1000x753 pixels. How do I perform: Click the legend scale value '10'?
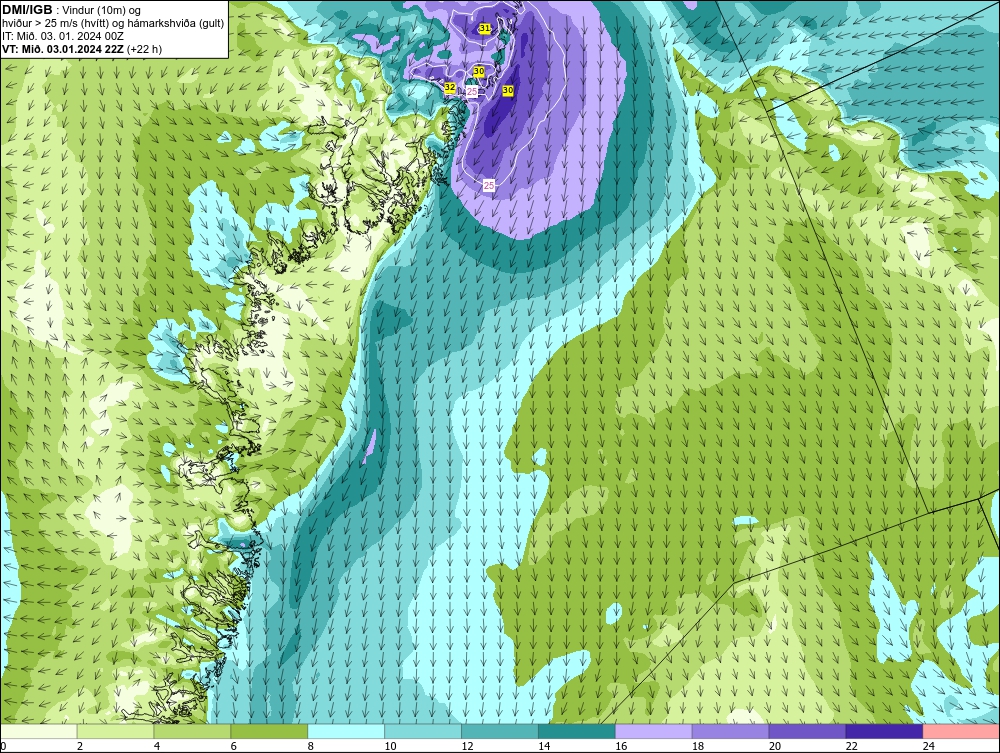[x=390, y=746]
